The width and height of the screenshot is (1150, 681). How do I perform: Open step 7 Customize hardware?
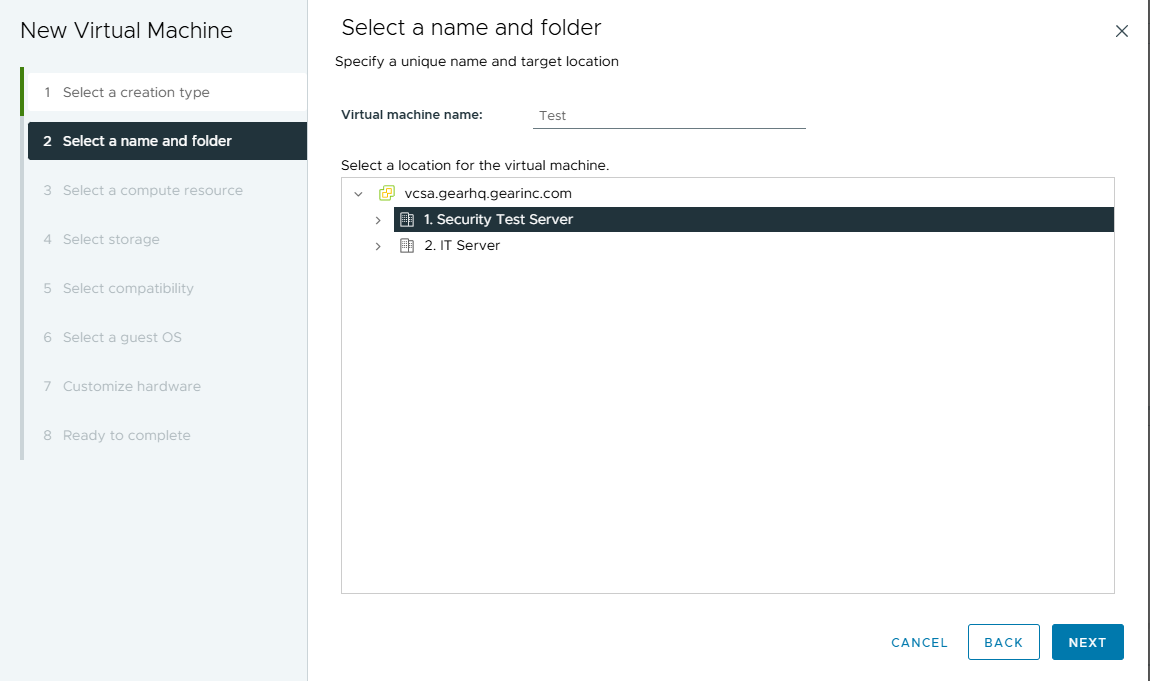tap(131, 386)
